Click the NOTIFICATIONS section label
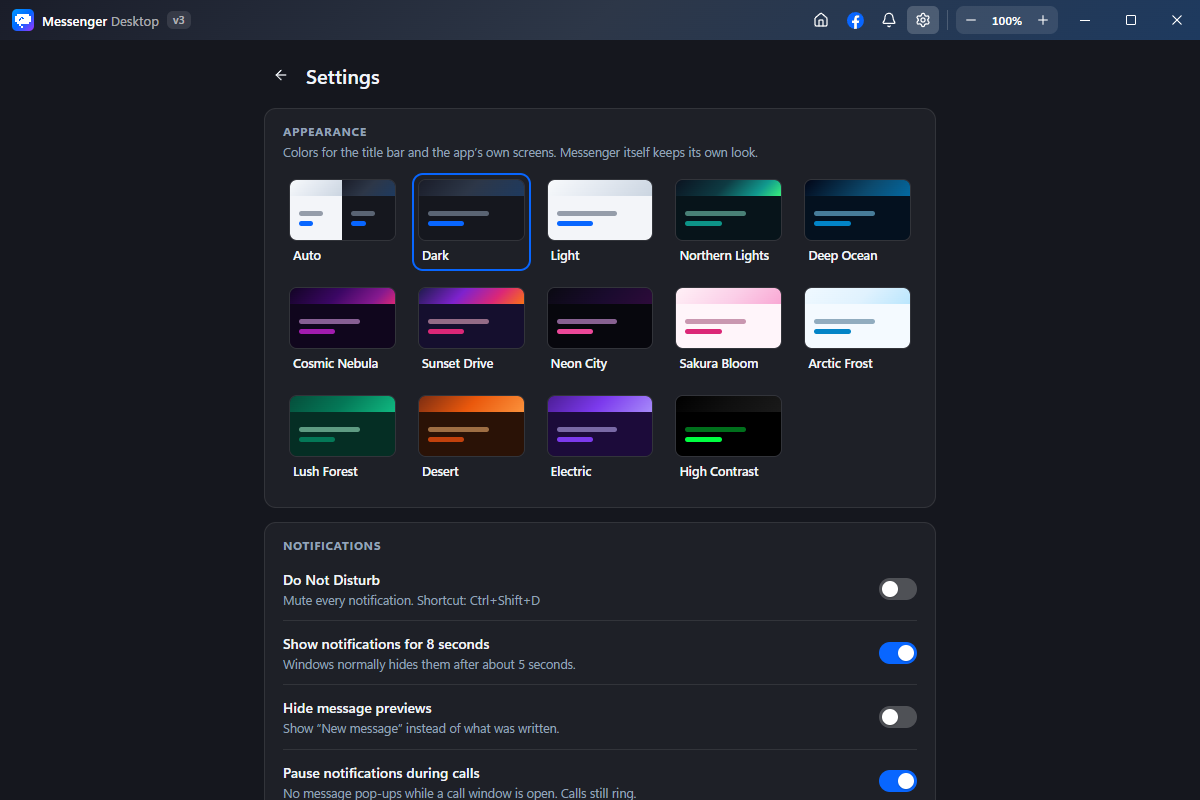The image size is (1200, 800). point(332,546)
